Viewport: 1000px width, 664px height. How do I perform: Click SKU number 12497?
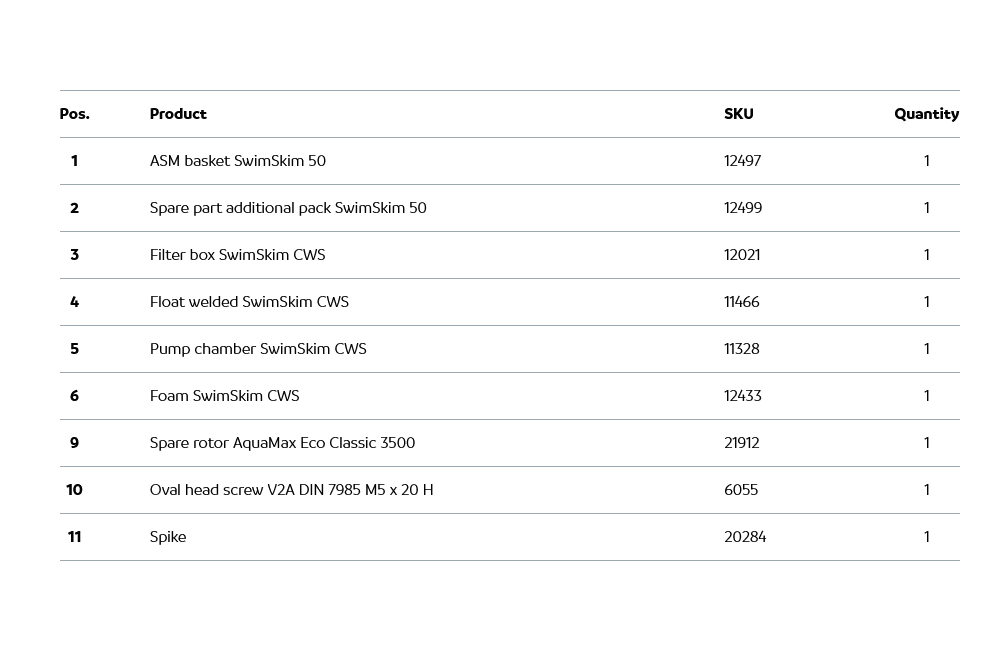[x=743, y=161]
